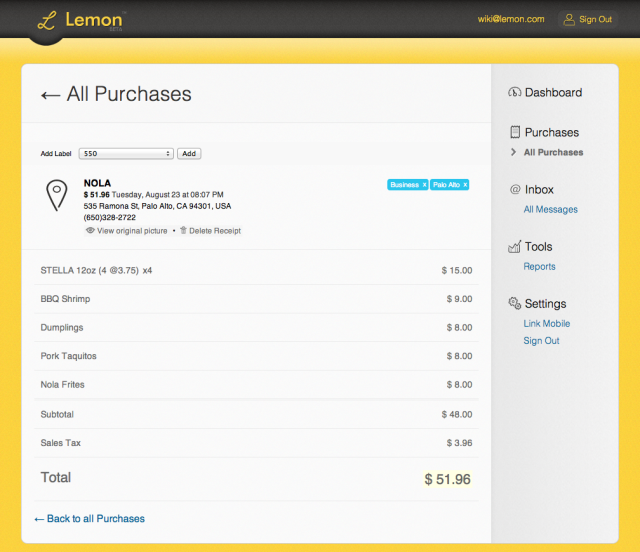Open All Messages in the sidebar

[x=550, y=209]
